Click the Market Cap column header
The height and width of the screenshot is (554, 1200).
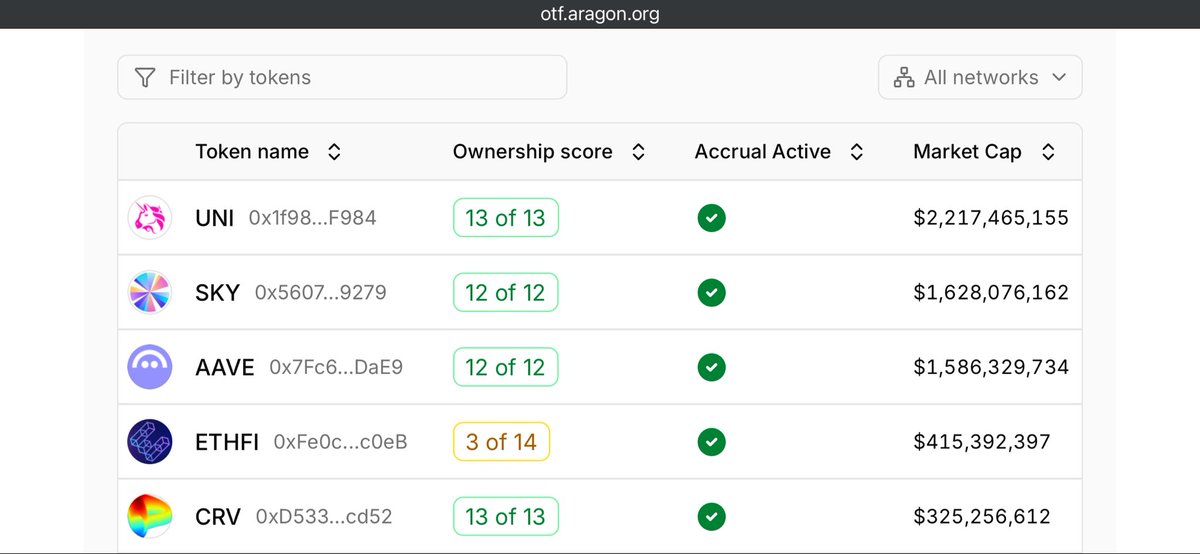click(x=967, y=152)
